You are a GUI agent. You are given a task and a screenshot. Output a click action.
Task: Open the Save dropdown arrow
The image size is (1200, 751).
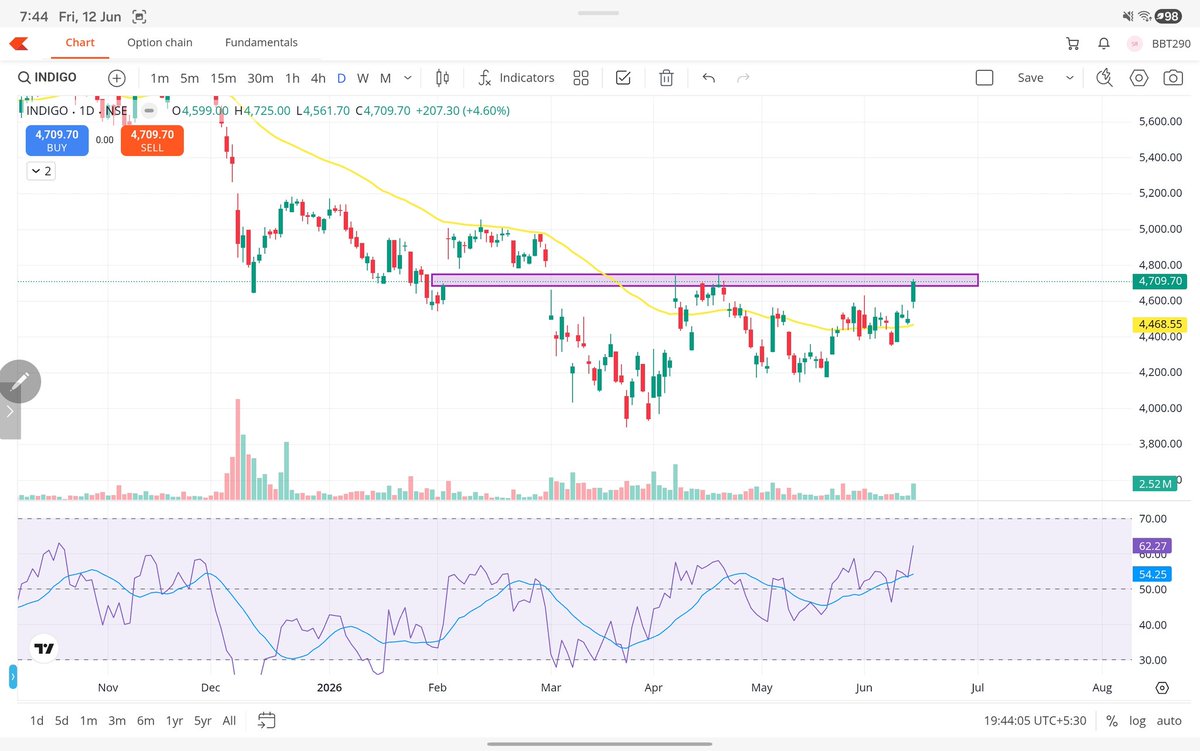click(1070, 77)
